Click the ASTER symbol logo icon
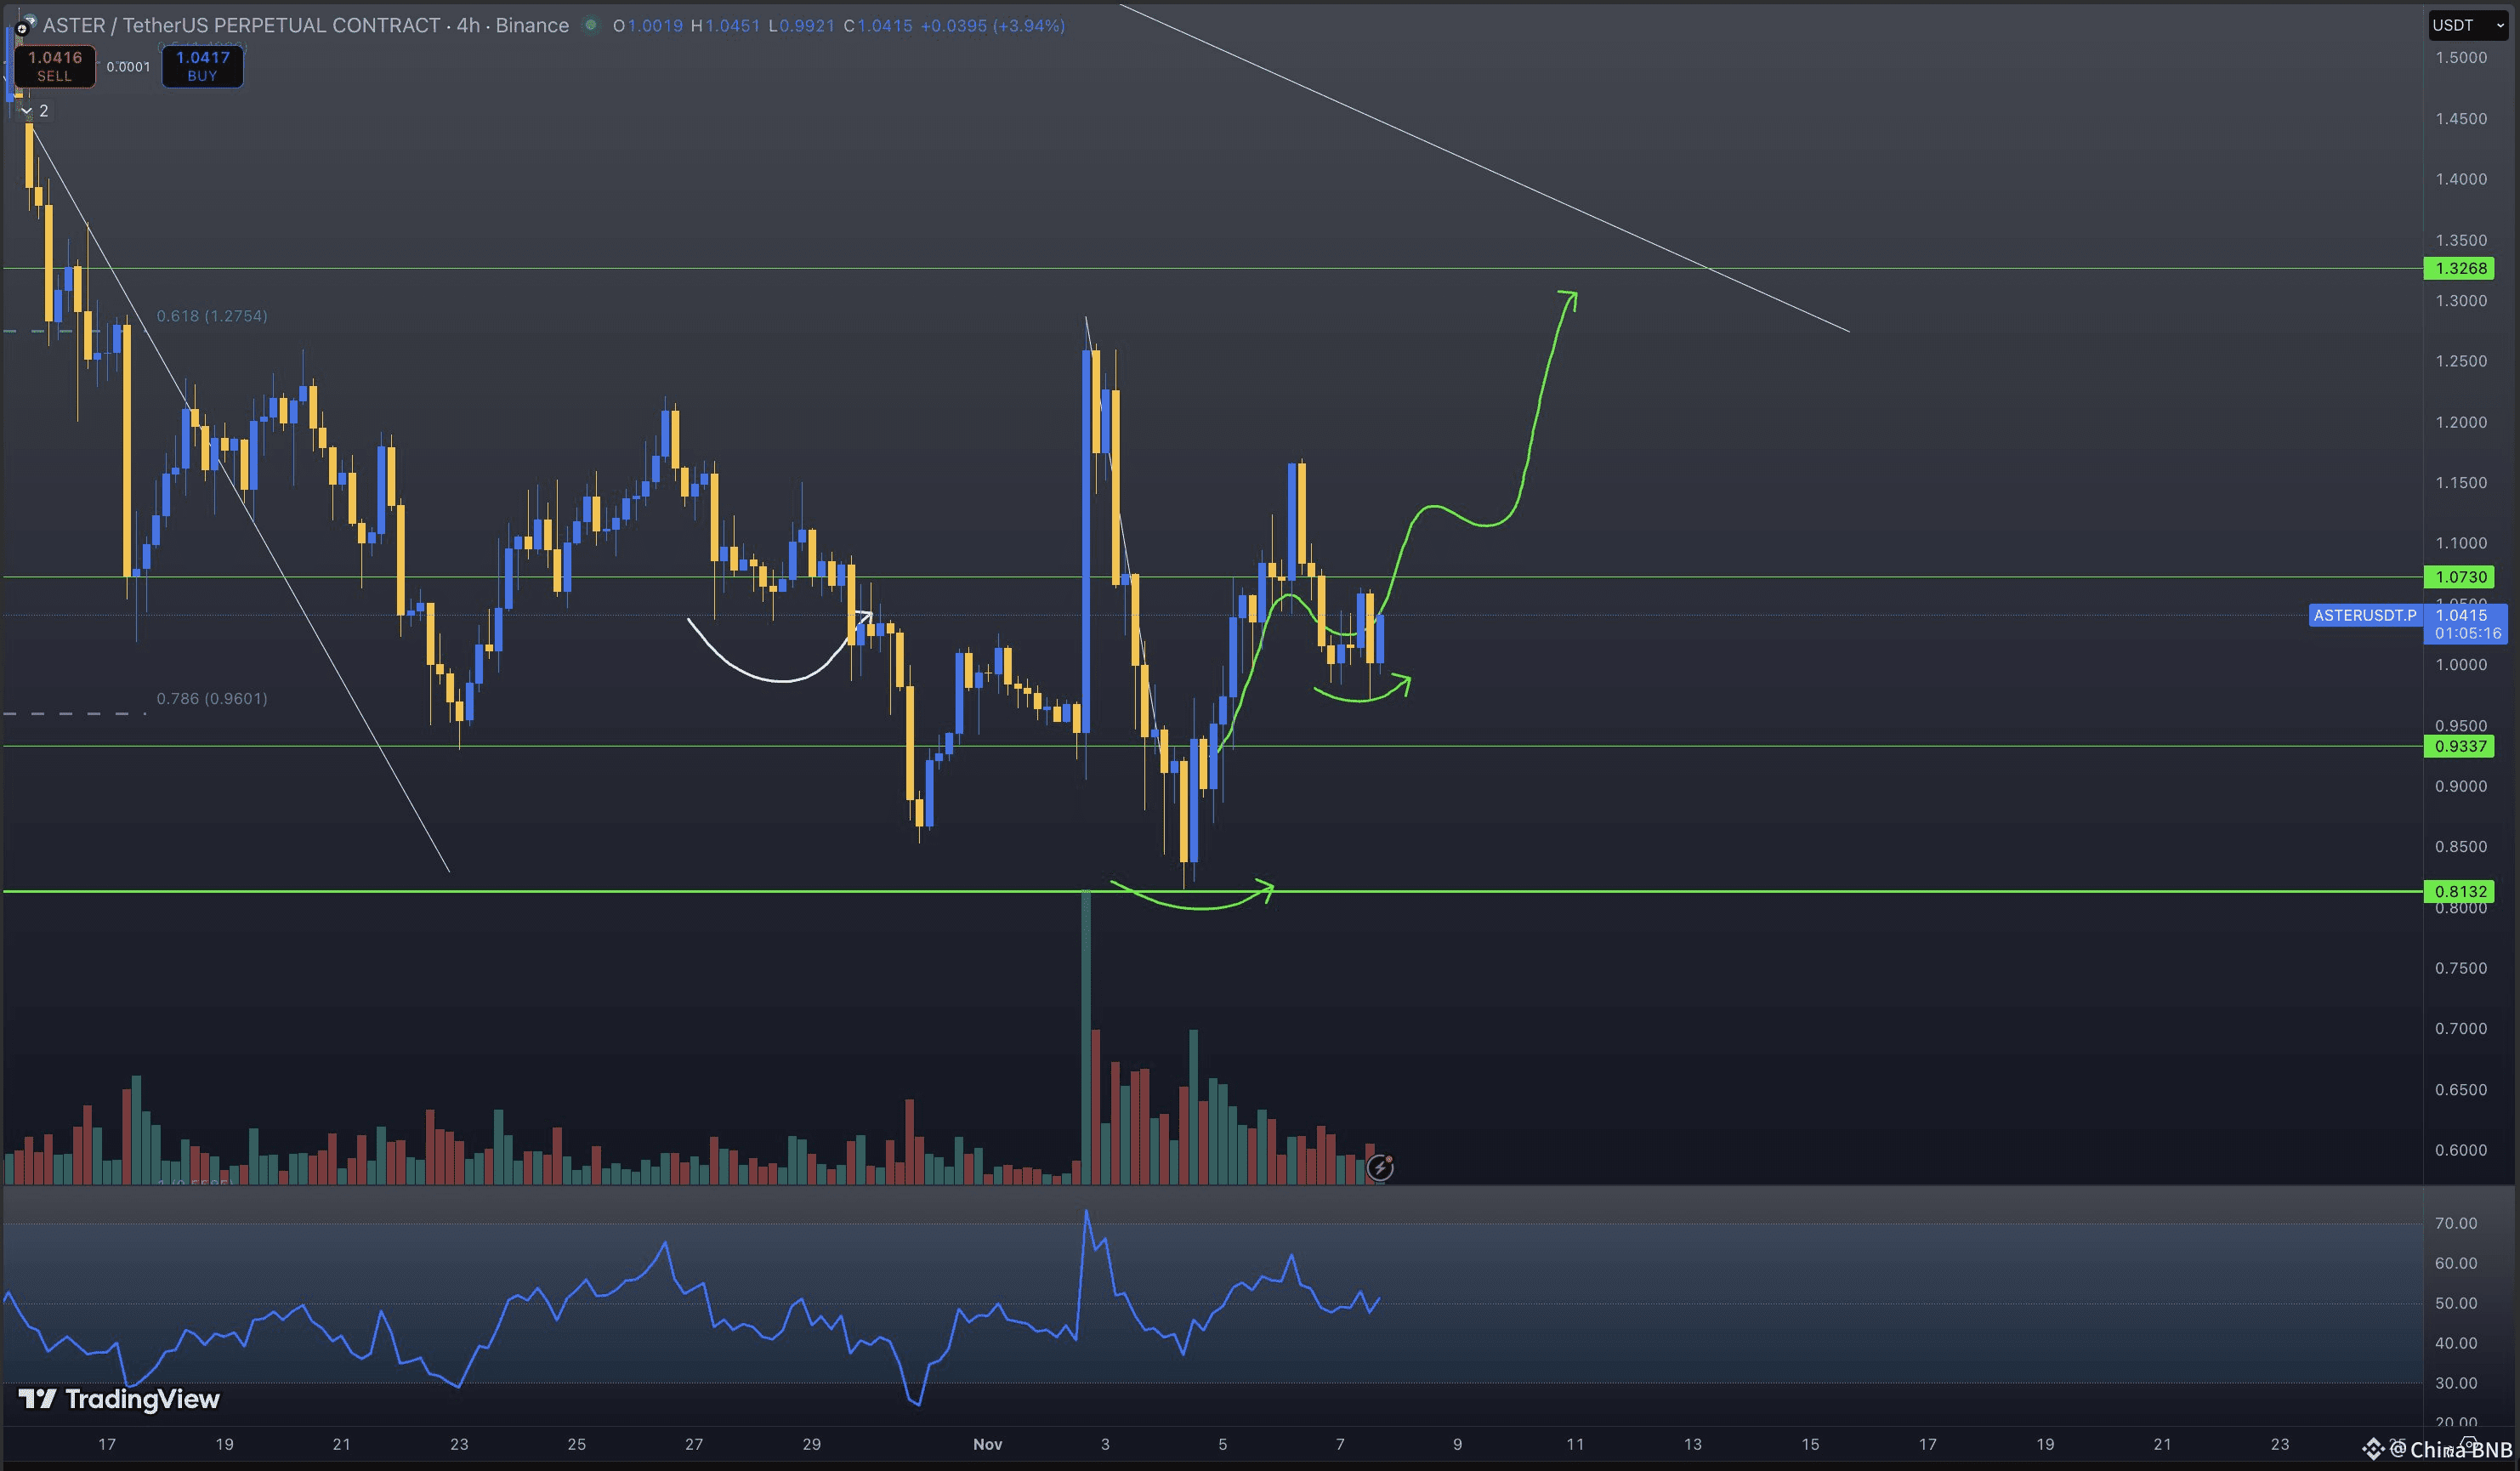 pos(22,27)
